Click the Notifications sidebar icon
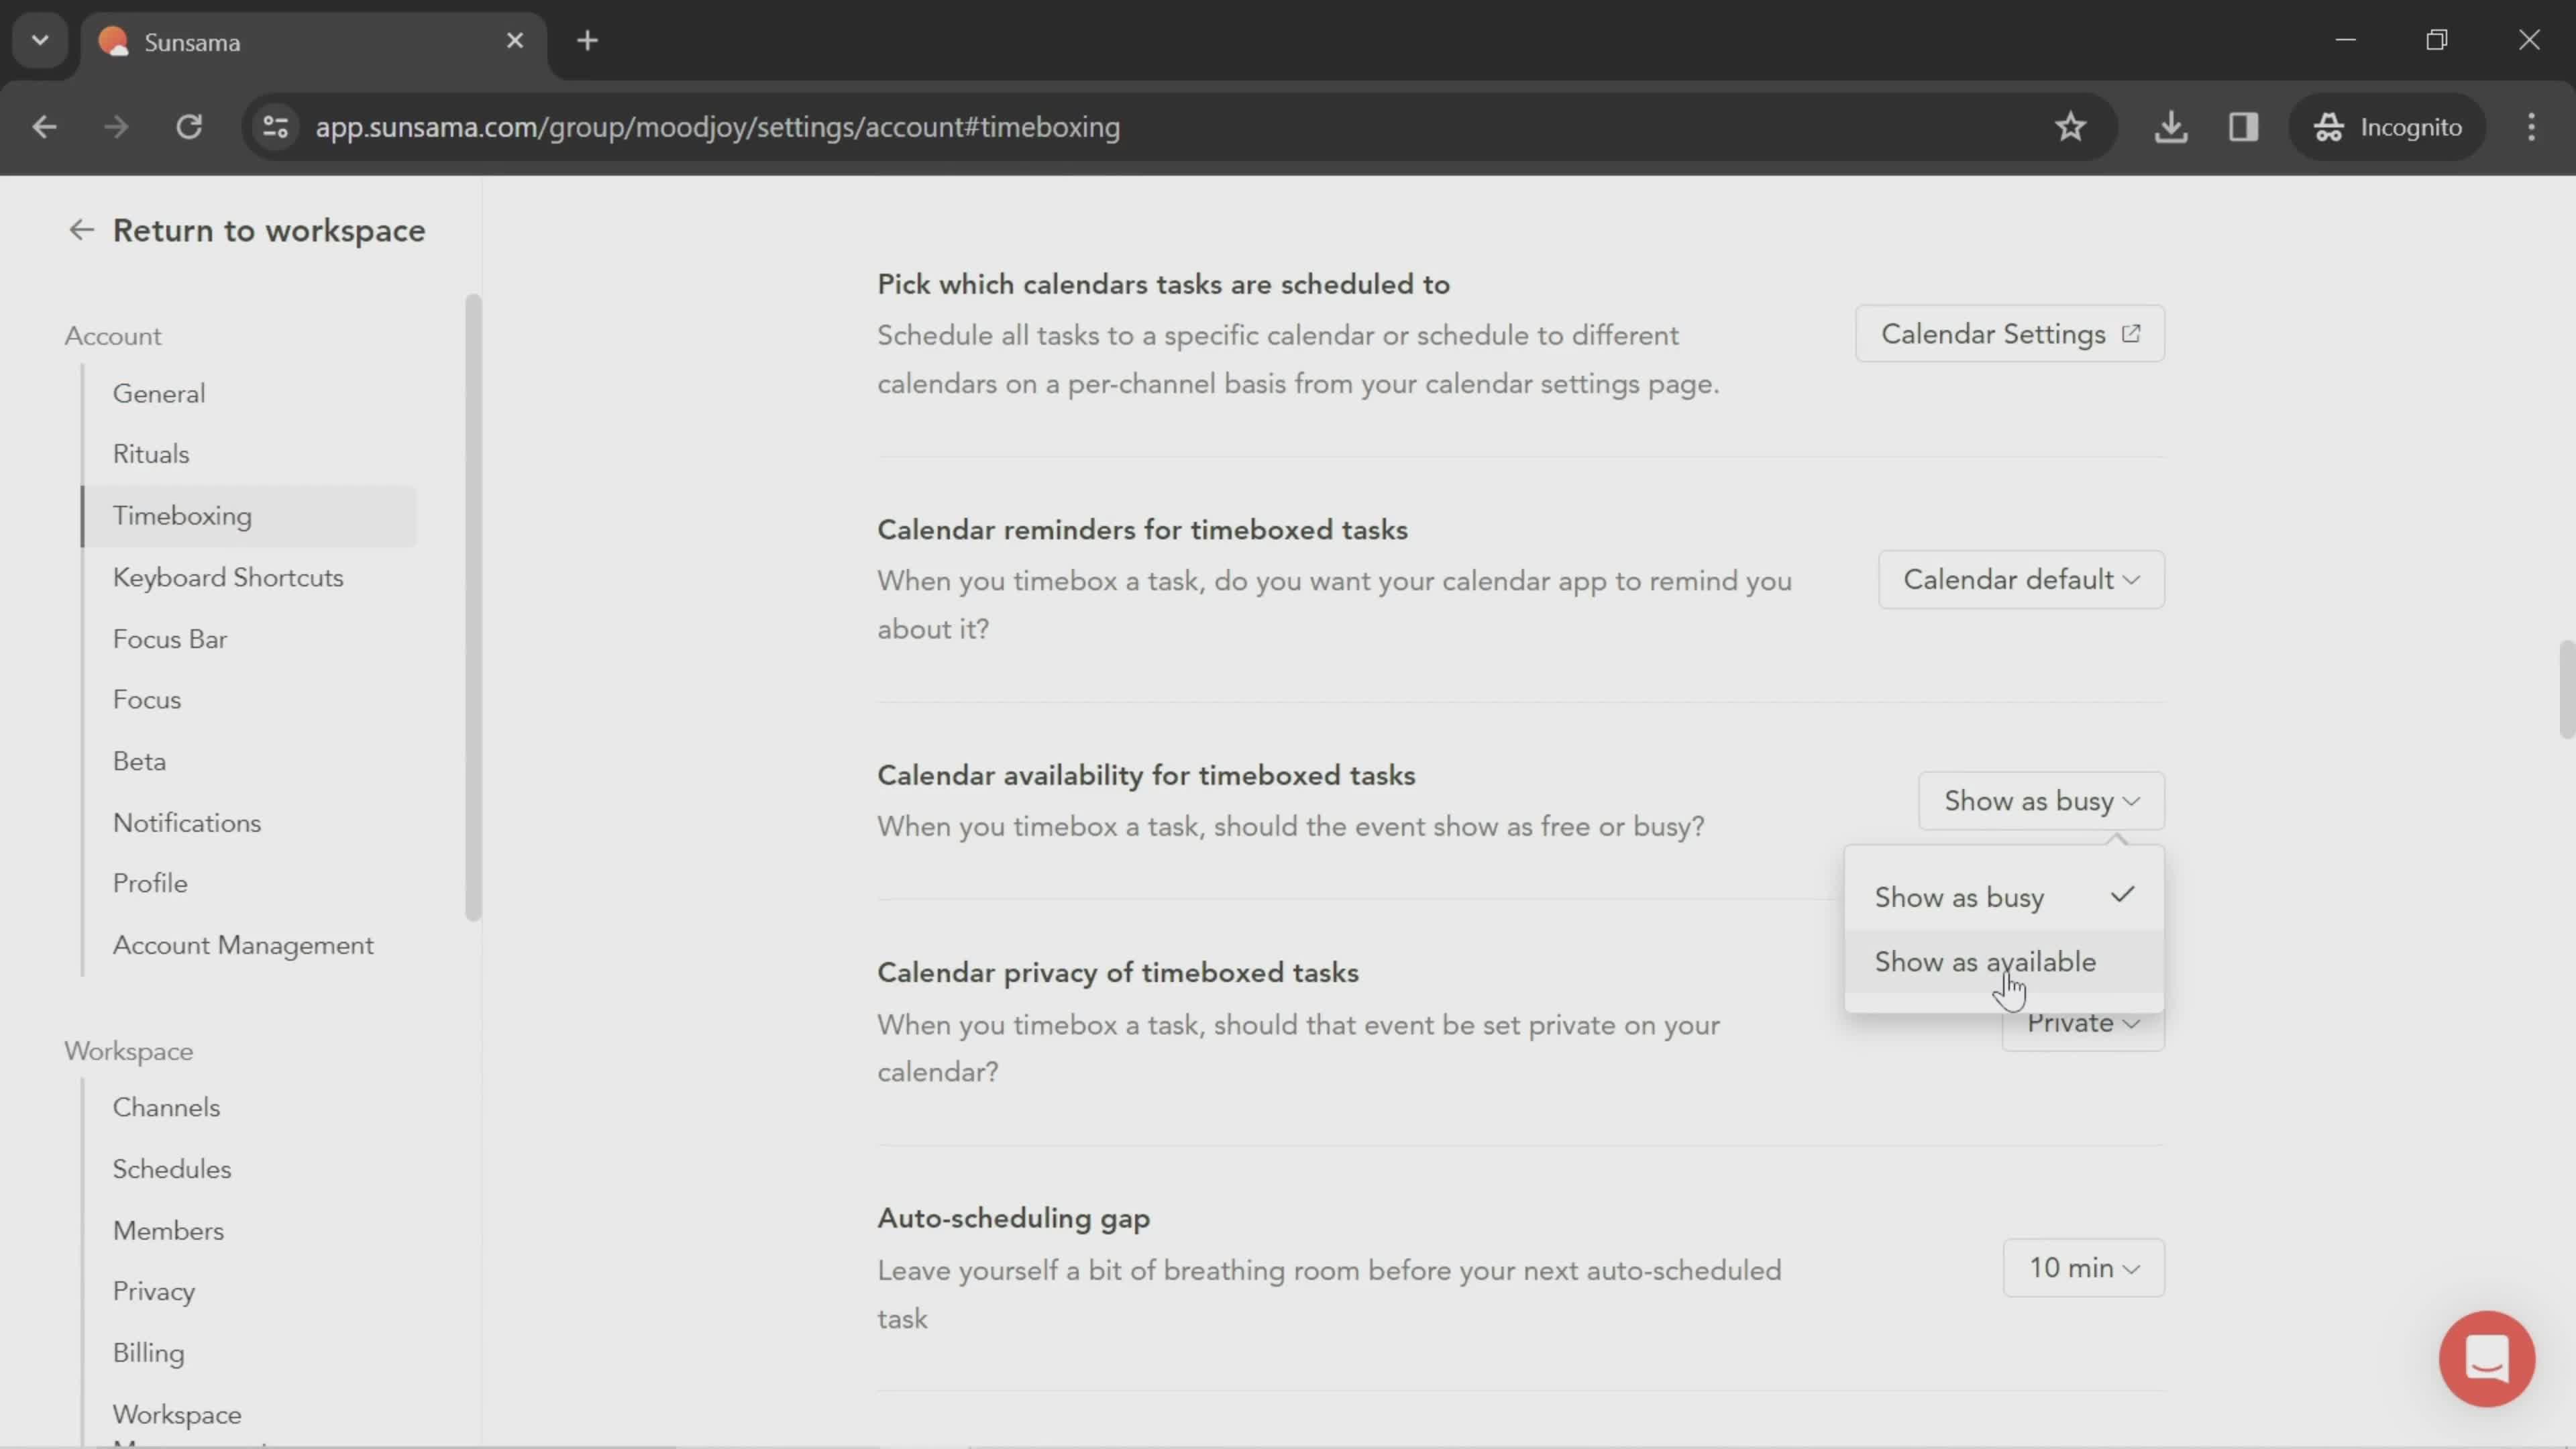 pyautogui.click(x=186, y=822)
